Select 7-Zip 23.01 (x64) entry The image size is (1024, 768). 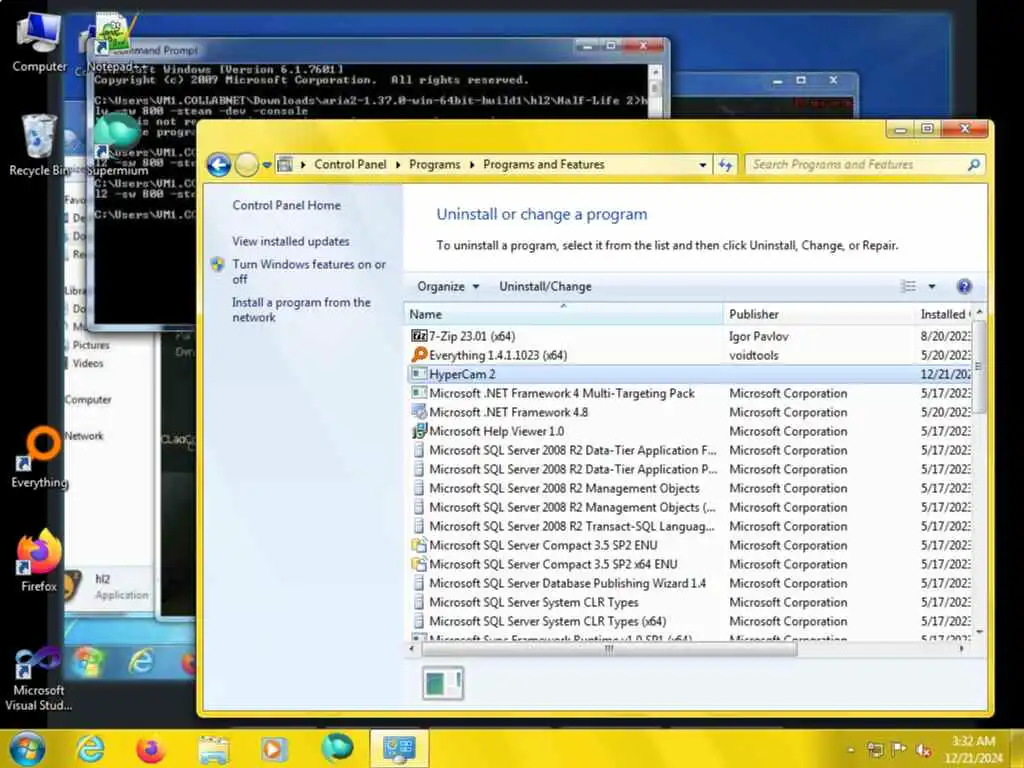click(689, 336)
